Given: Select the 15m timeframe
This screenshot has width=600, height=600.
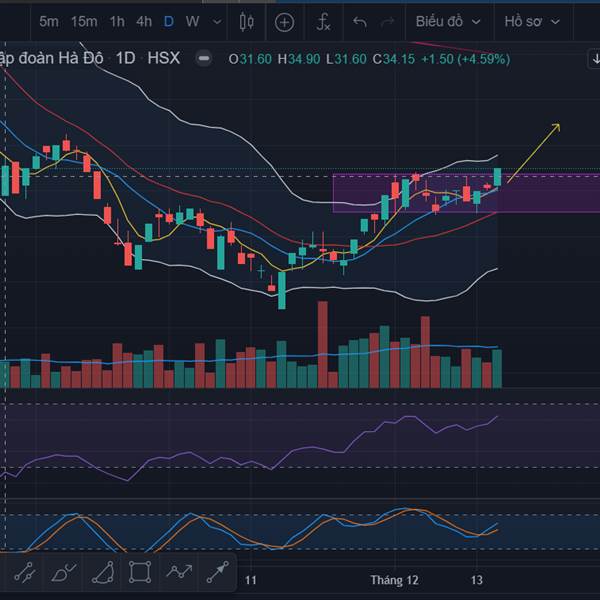Looking at the screenshot, I should click(x=84, y=22).
